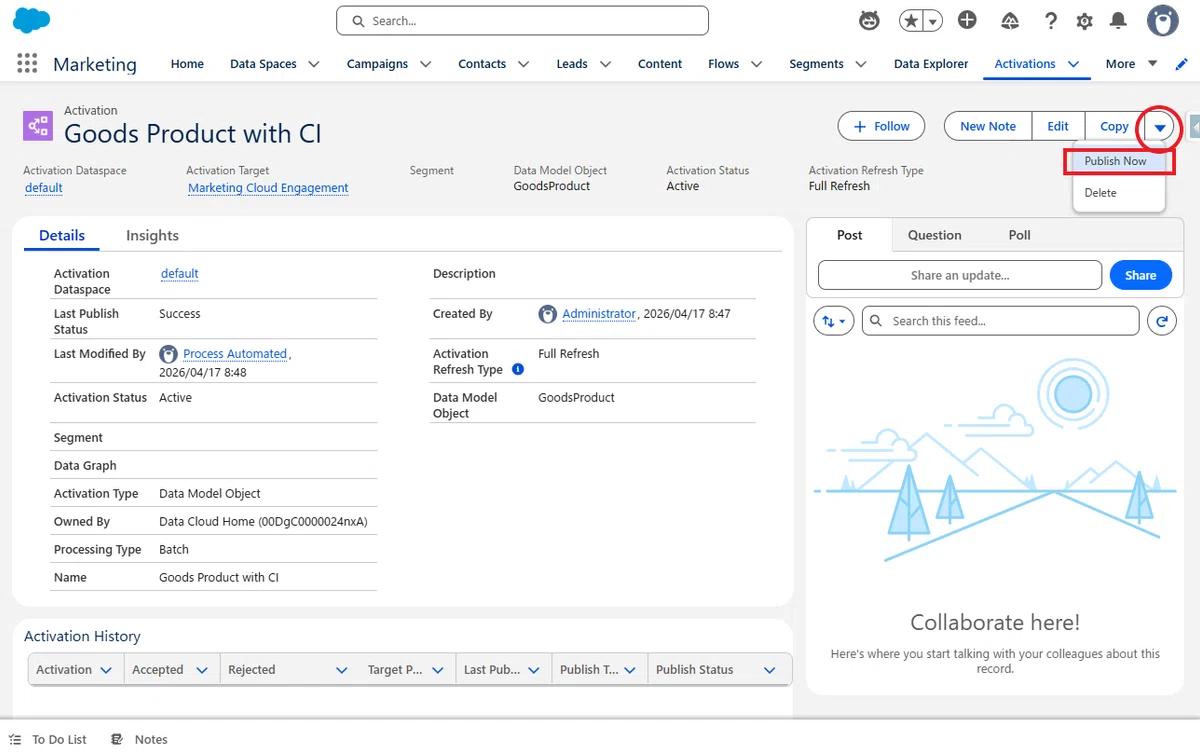
Task: Click the Activation History heading
Action: point(82,636)
